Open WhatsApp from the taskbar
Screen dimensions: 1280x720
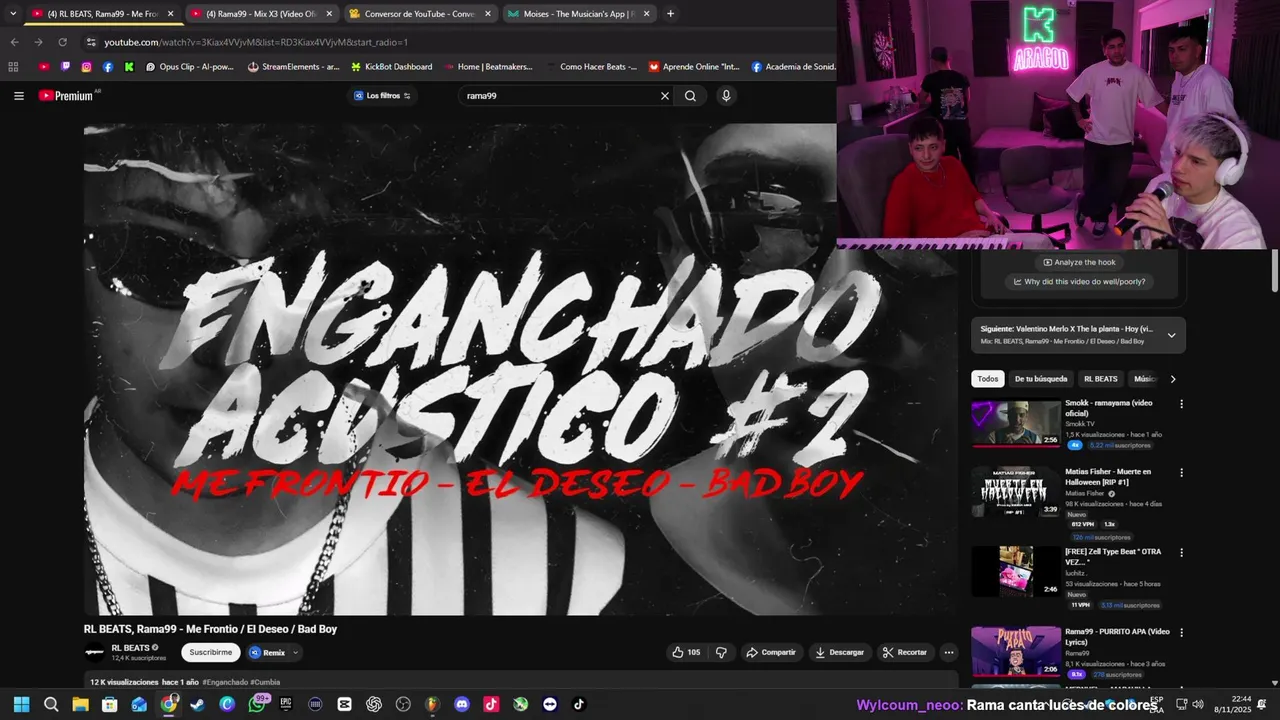(x=257, y=704)
